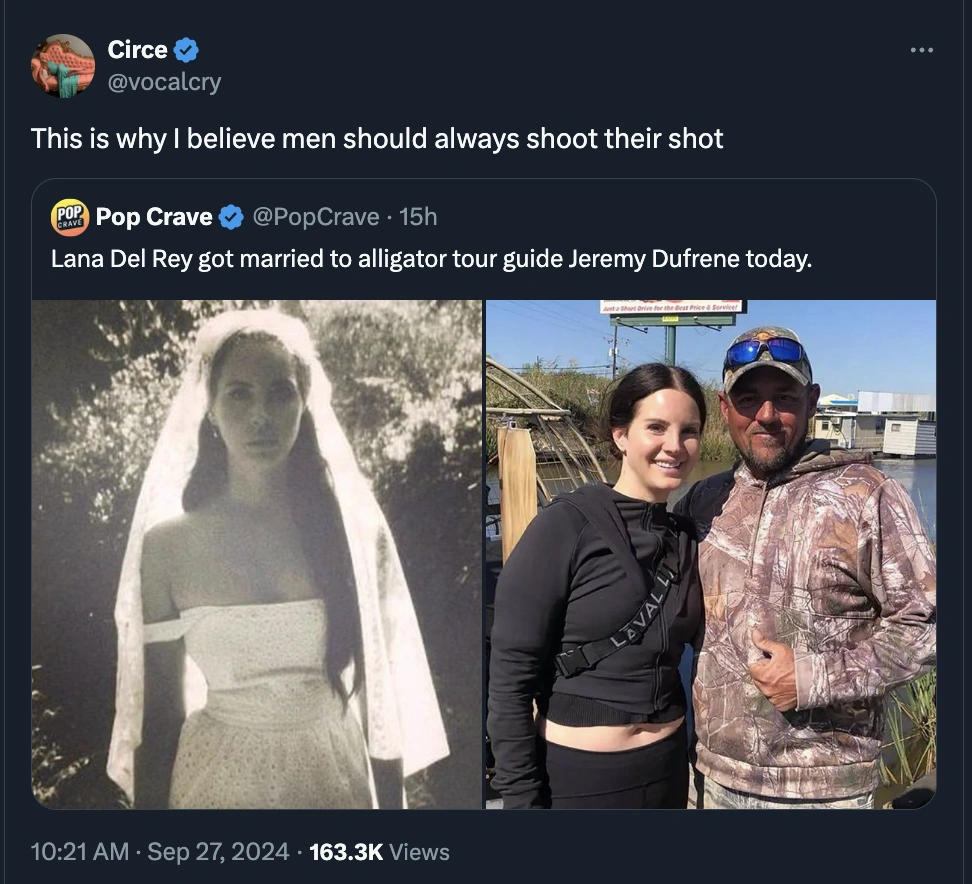Open the Circe display name link
The image size is (972, 884).
click(137, 49)
